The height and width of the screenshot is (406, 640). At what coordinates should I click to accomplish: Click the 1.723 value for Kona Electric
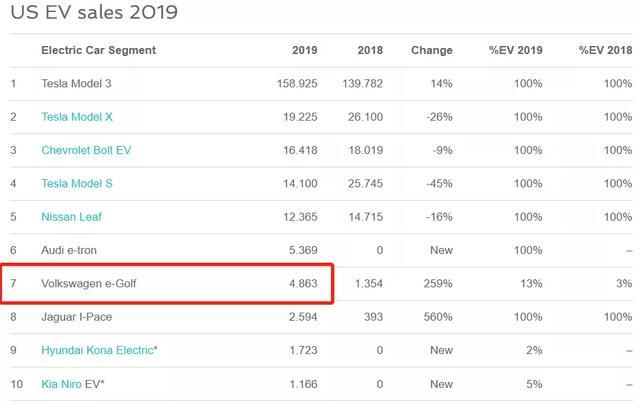pyautogui.click(x=304, y=350)
